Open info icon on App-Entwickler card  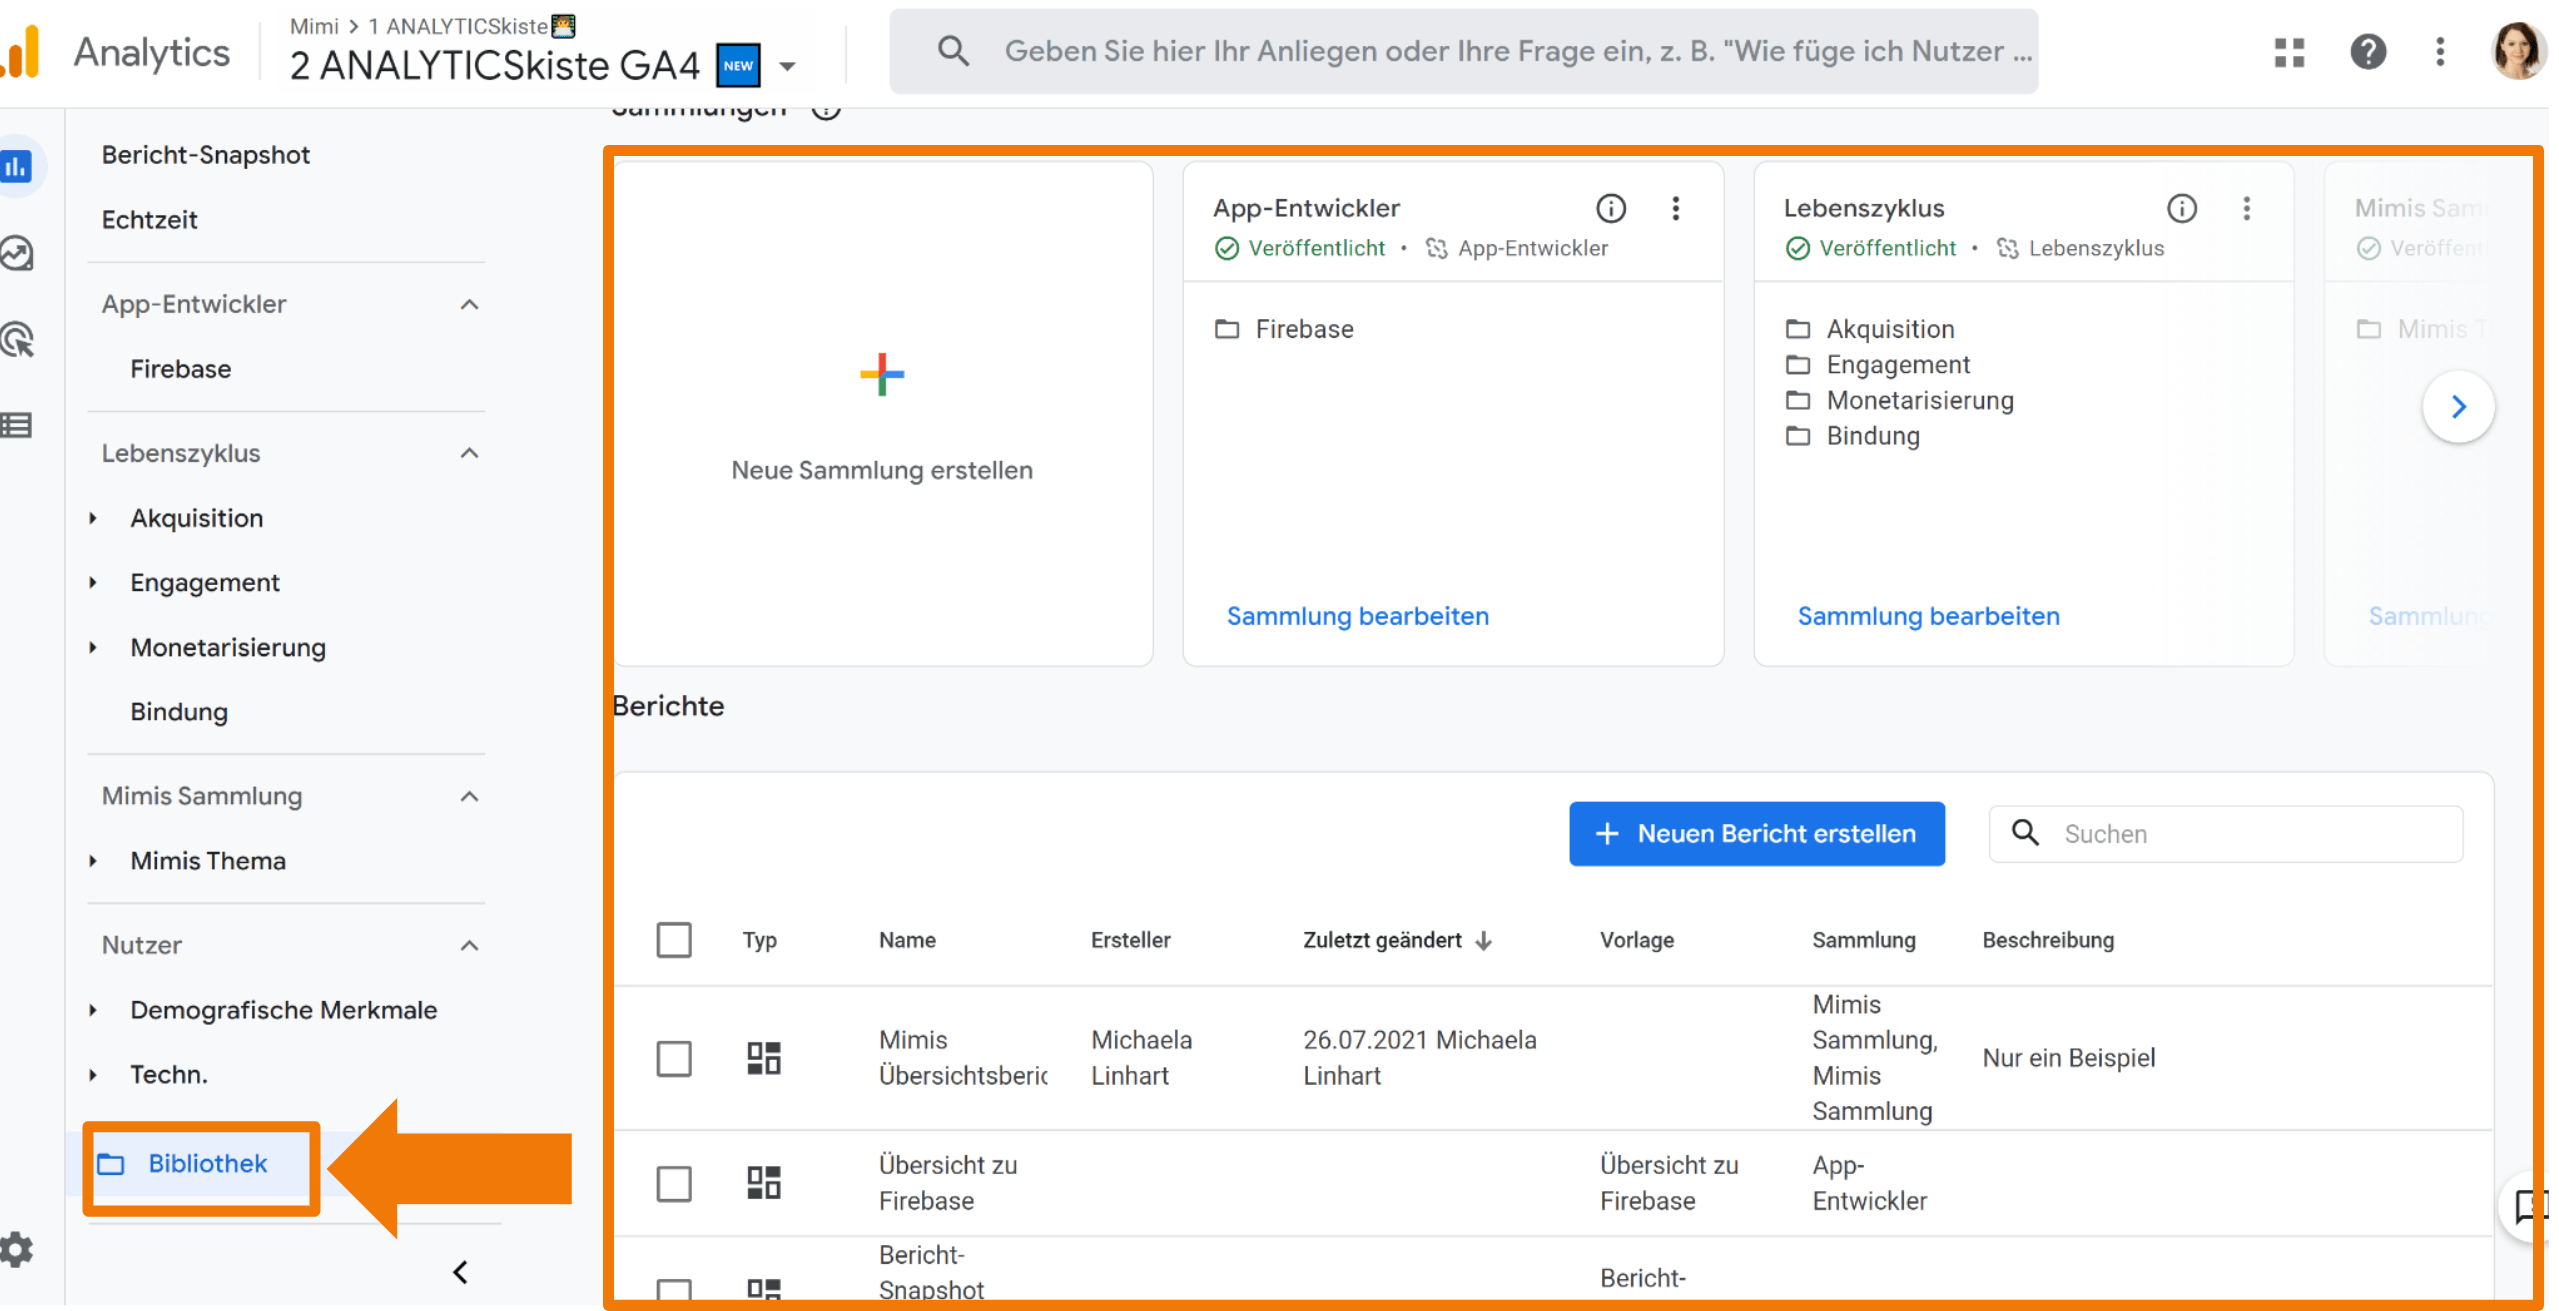[1610, 208]
